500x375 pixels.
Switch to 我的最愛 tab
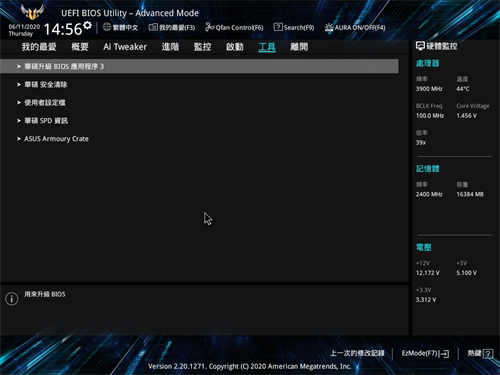39,47
